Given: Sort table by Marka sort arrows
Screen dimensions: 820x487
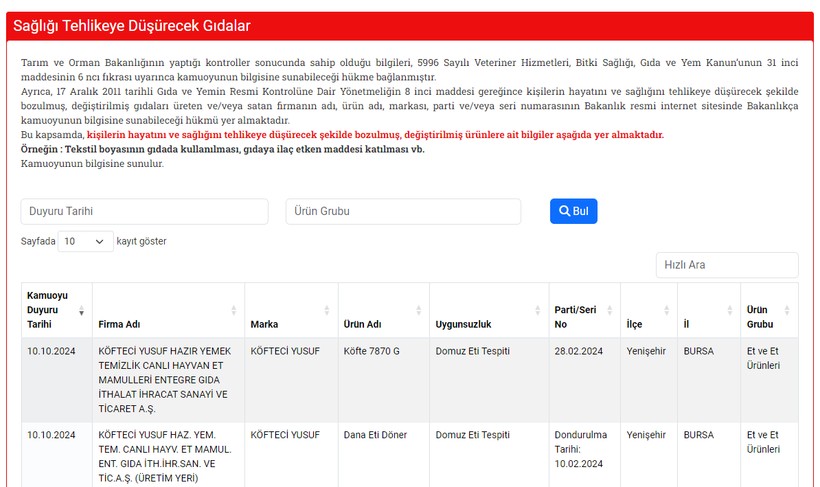Looking at the screenshot, I should 327,311.
